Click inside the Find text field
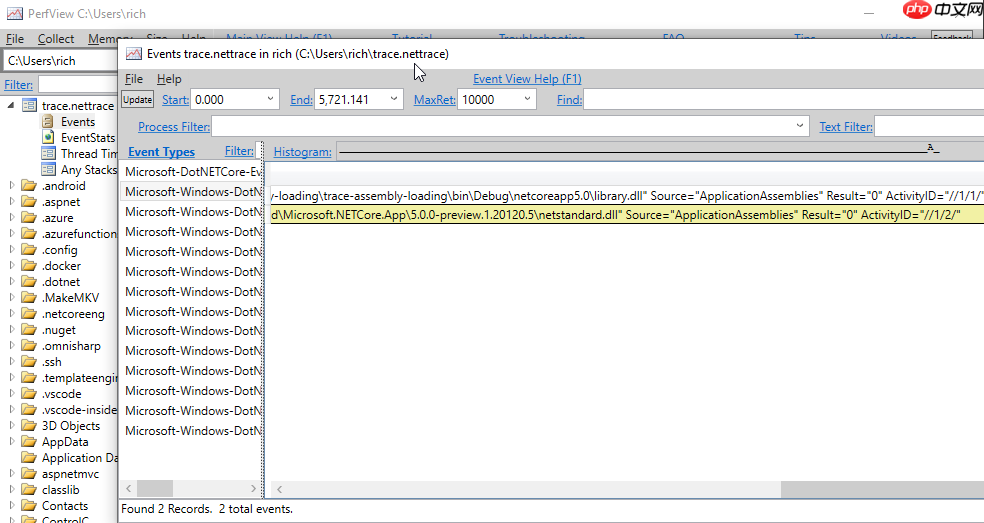This screenshot has width=984, height=523. pos(783,99)
